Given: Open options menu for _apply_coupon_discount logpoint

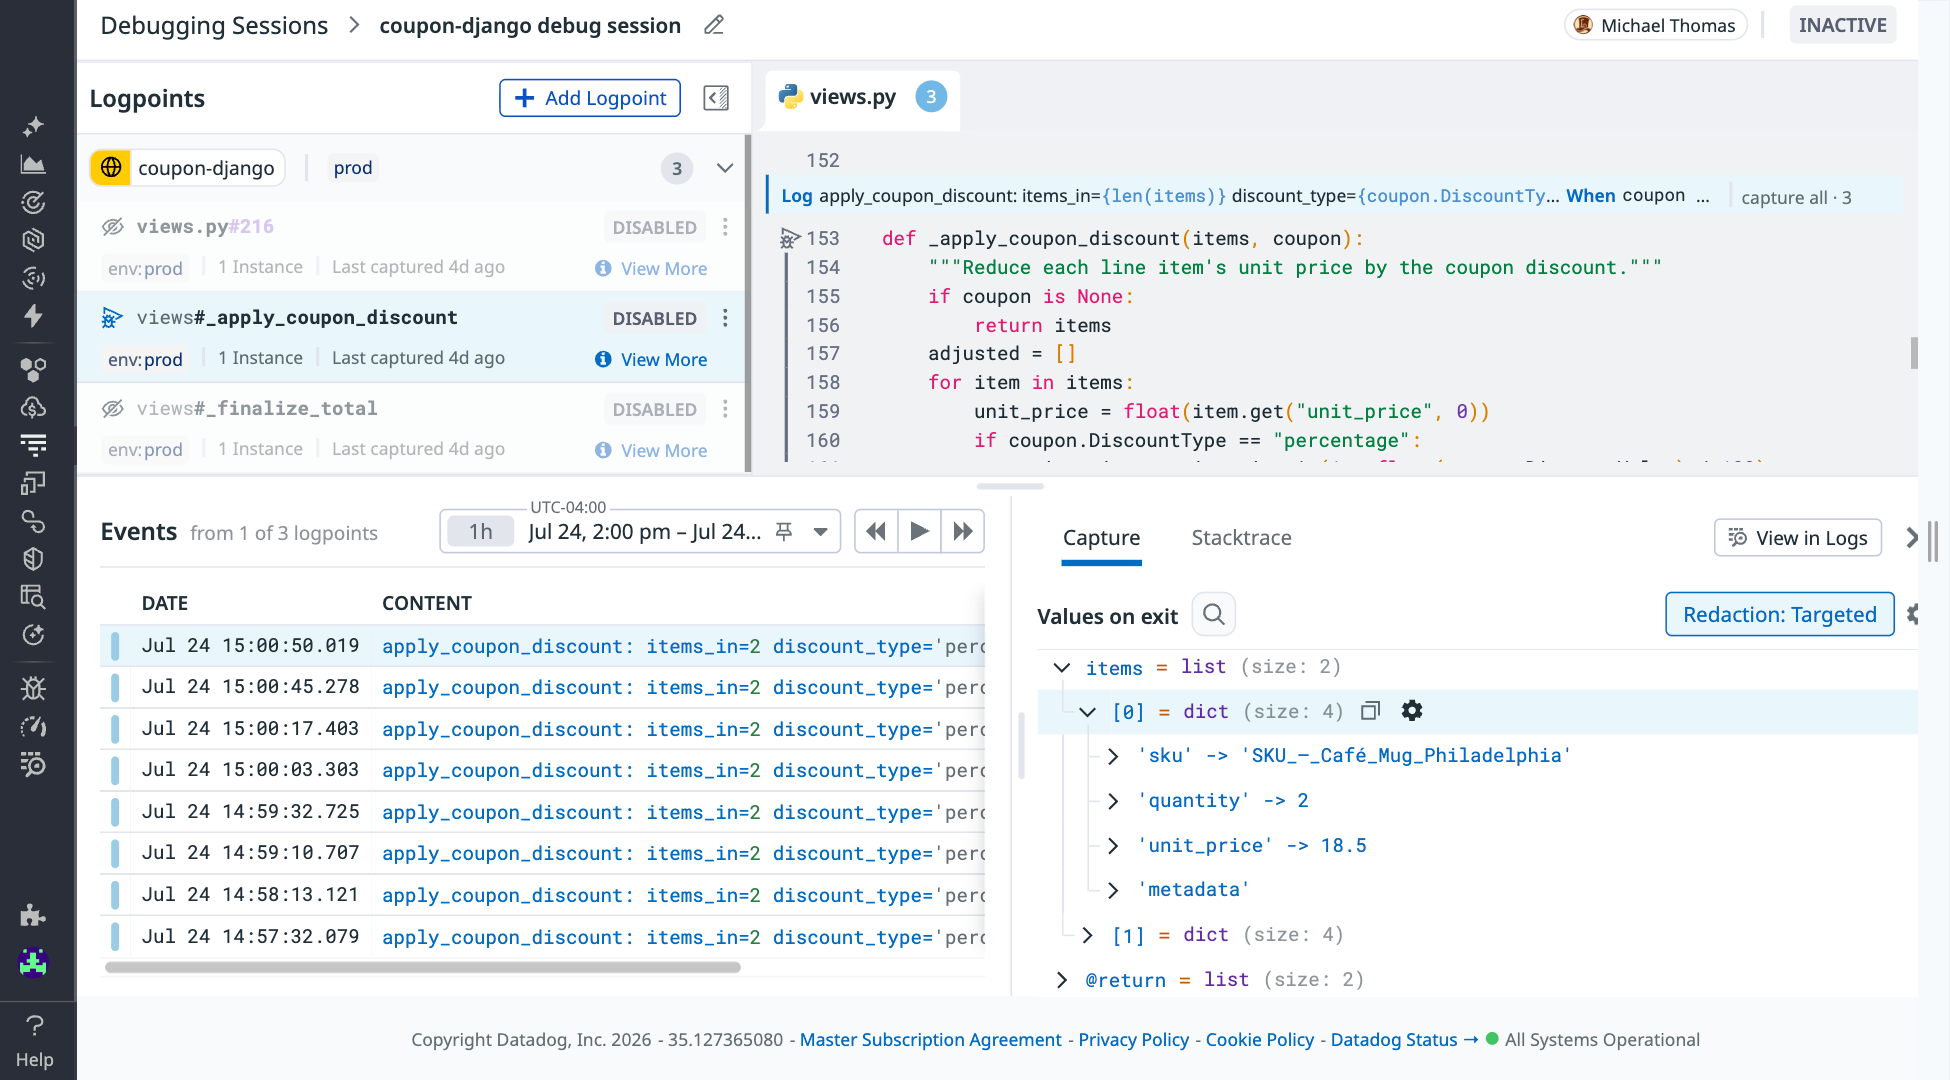Looking at the screenshot, I should (725, 318).
